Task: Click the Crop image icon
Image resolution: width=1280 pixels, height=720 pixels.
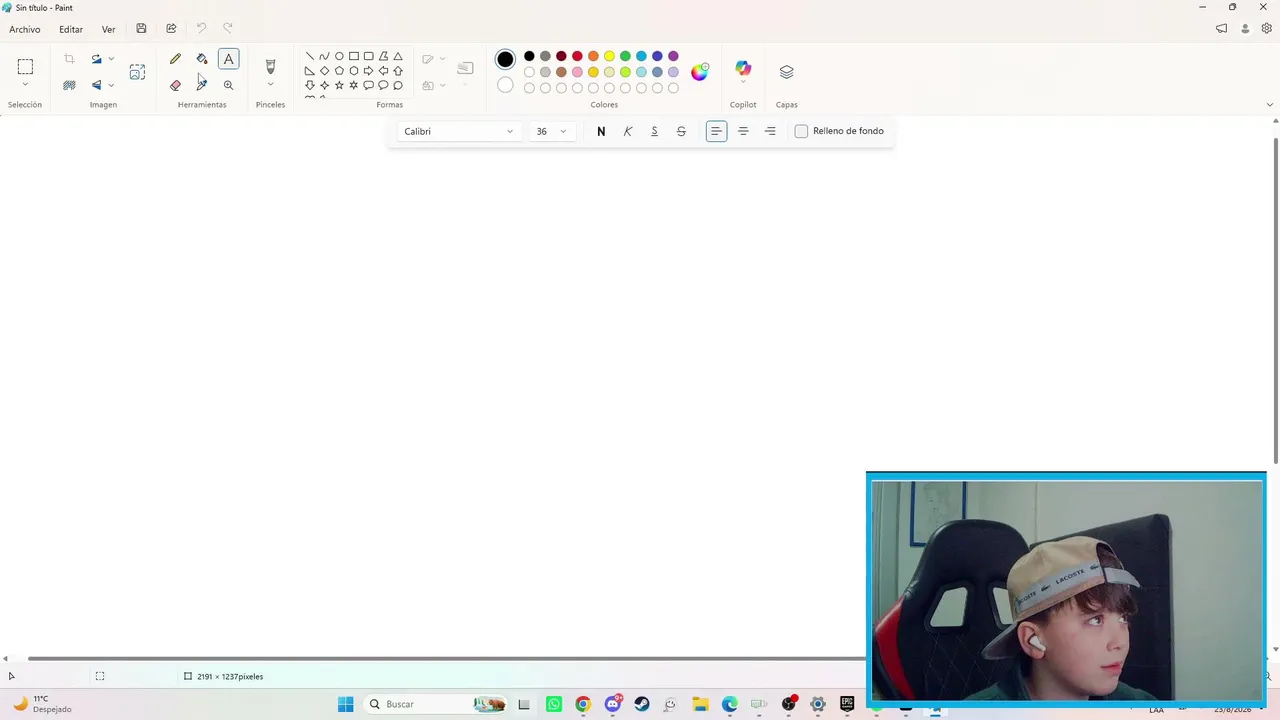Action: tap(69, 59)
